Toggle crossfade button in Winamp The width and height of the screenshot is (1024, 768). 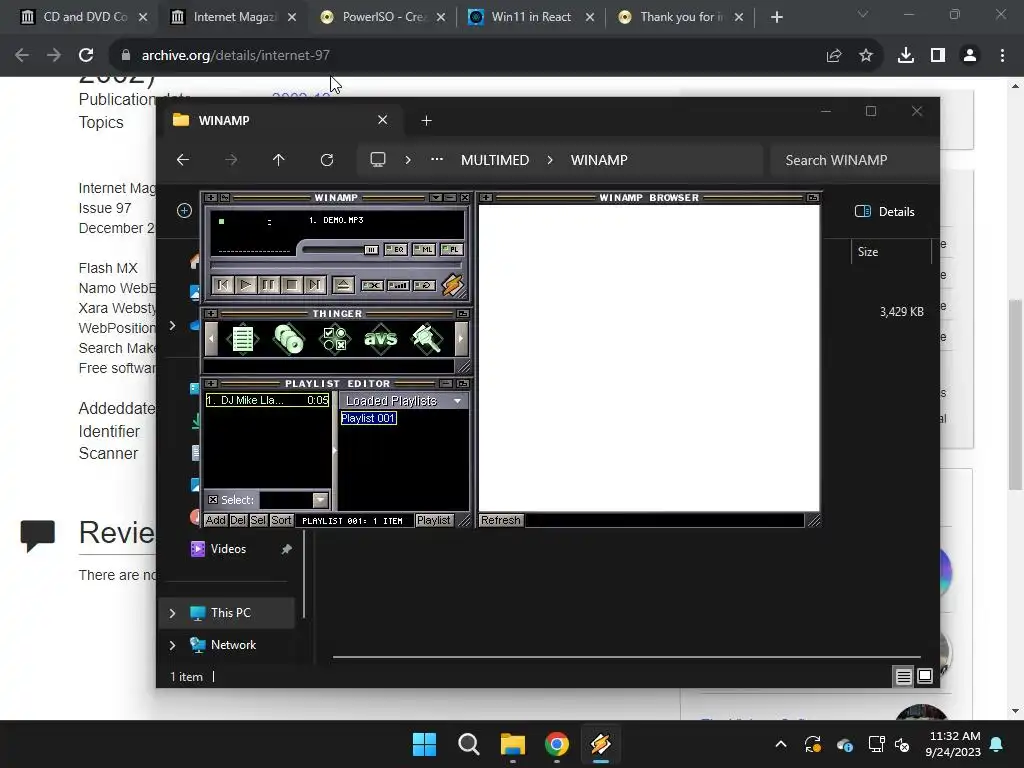[398, 285]
